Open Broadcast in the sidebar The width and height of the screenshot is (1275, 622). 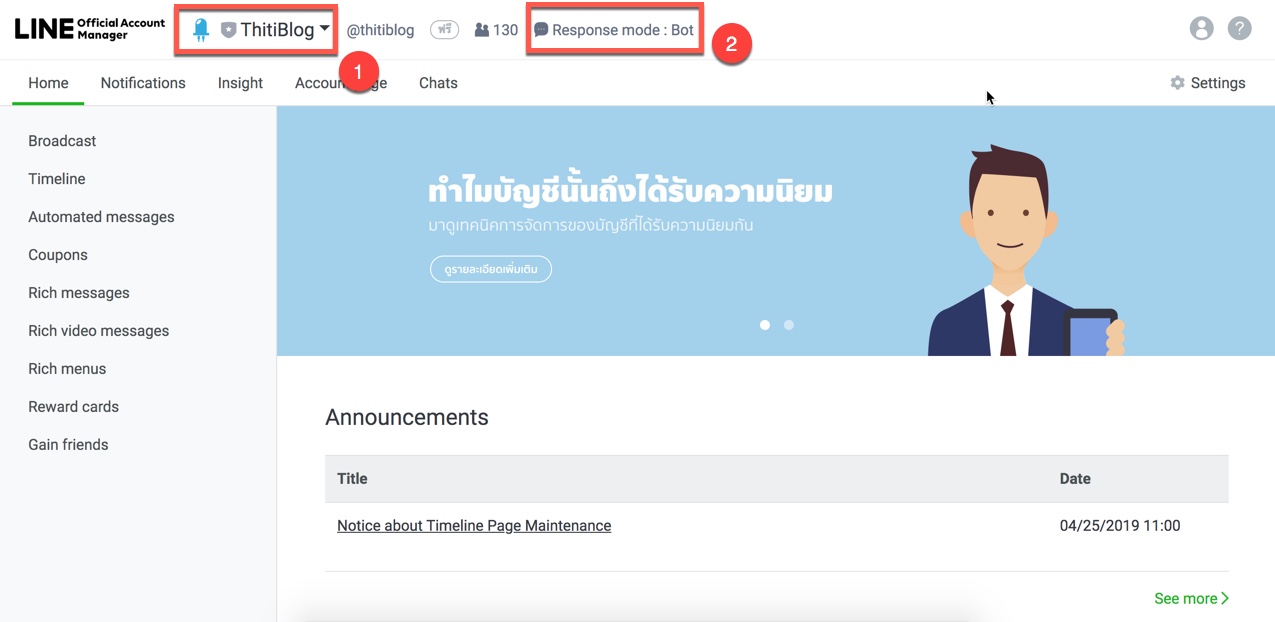coord(62,141)
